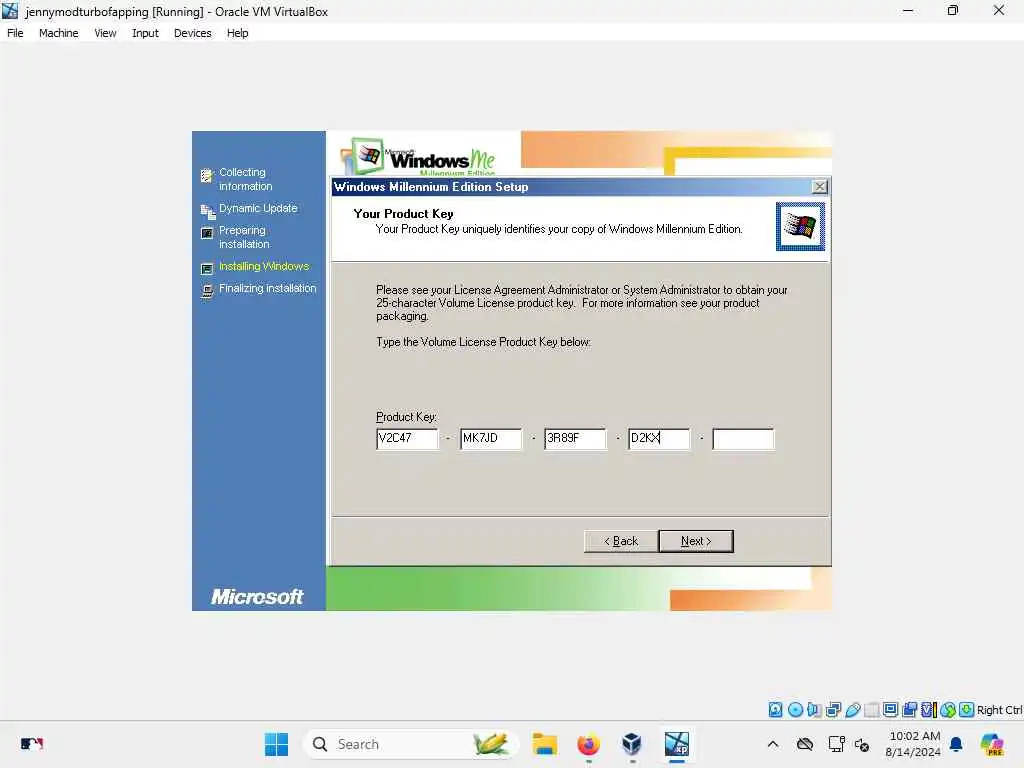Open the File menu in VirtualBox

click(15, 33)
